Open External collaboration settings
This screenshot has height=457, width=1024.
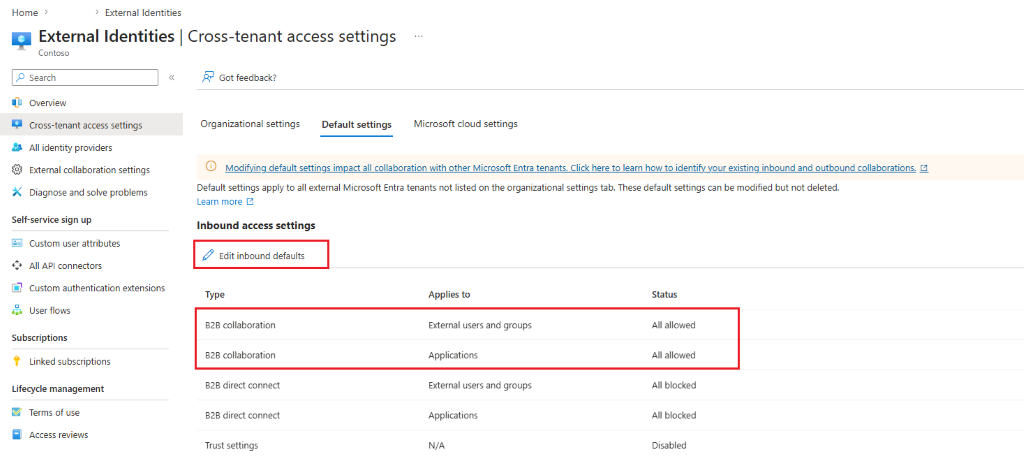[x=91, y=170]
